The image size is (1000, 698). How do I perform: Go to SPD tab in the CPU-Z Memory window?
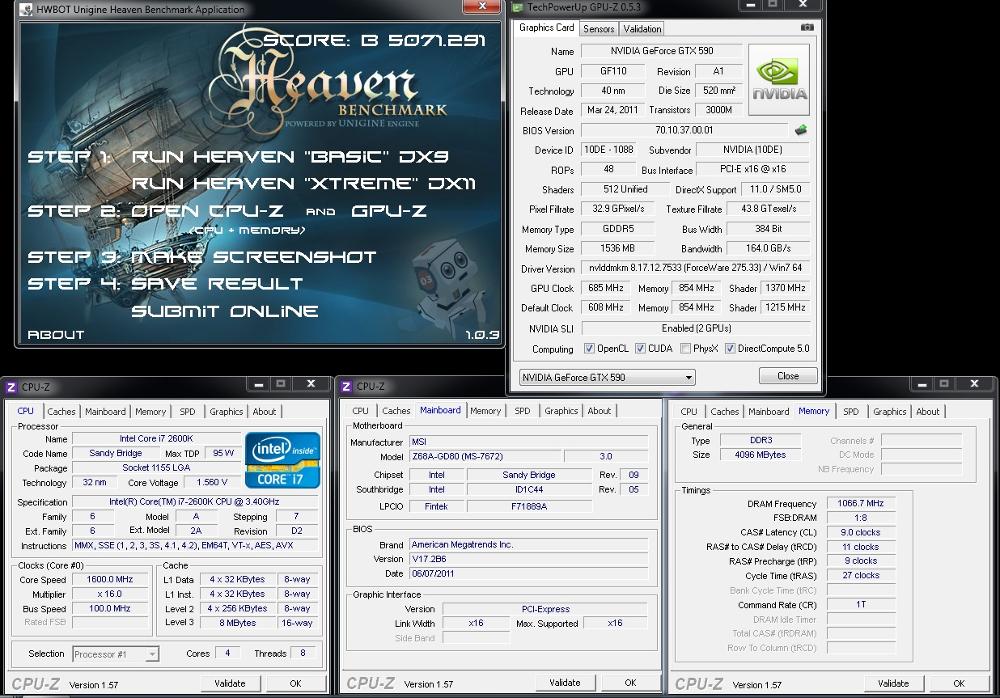tap(851, 412)
